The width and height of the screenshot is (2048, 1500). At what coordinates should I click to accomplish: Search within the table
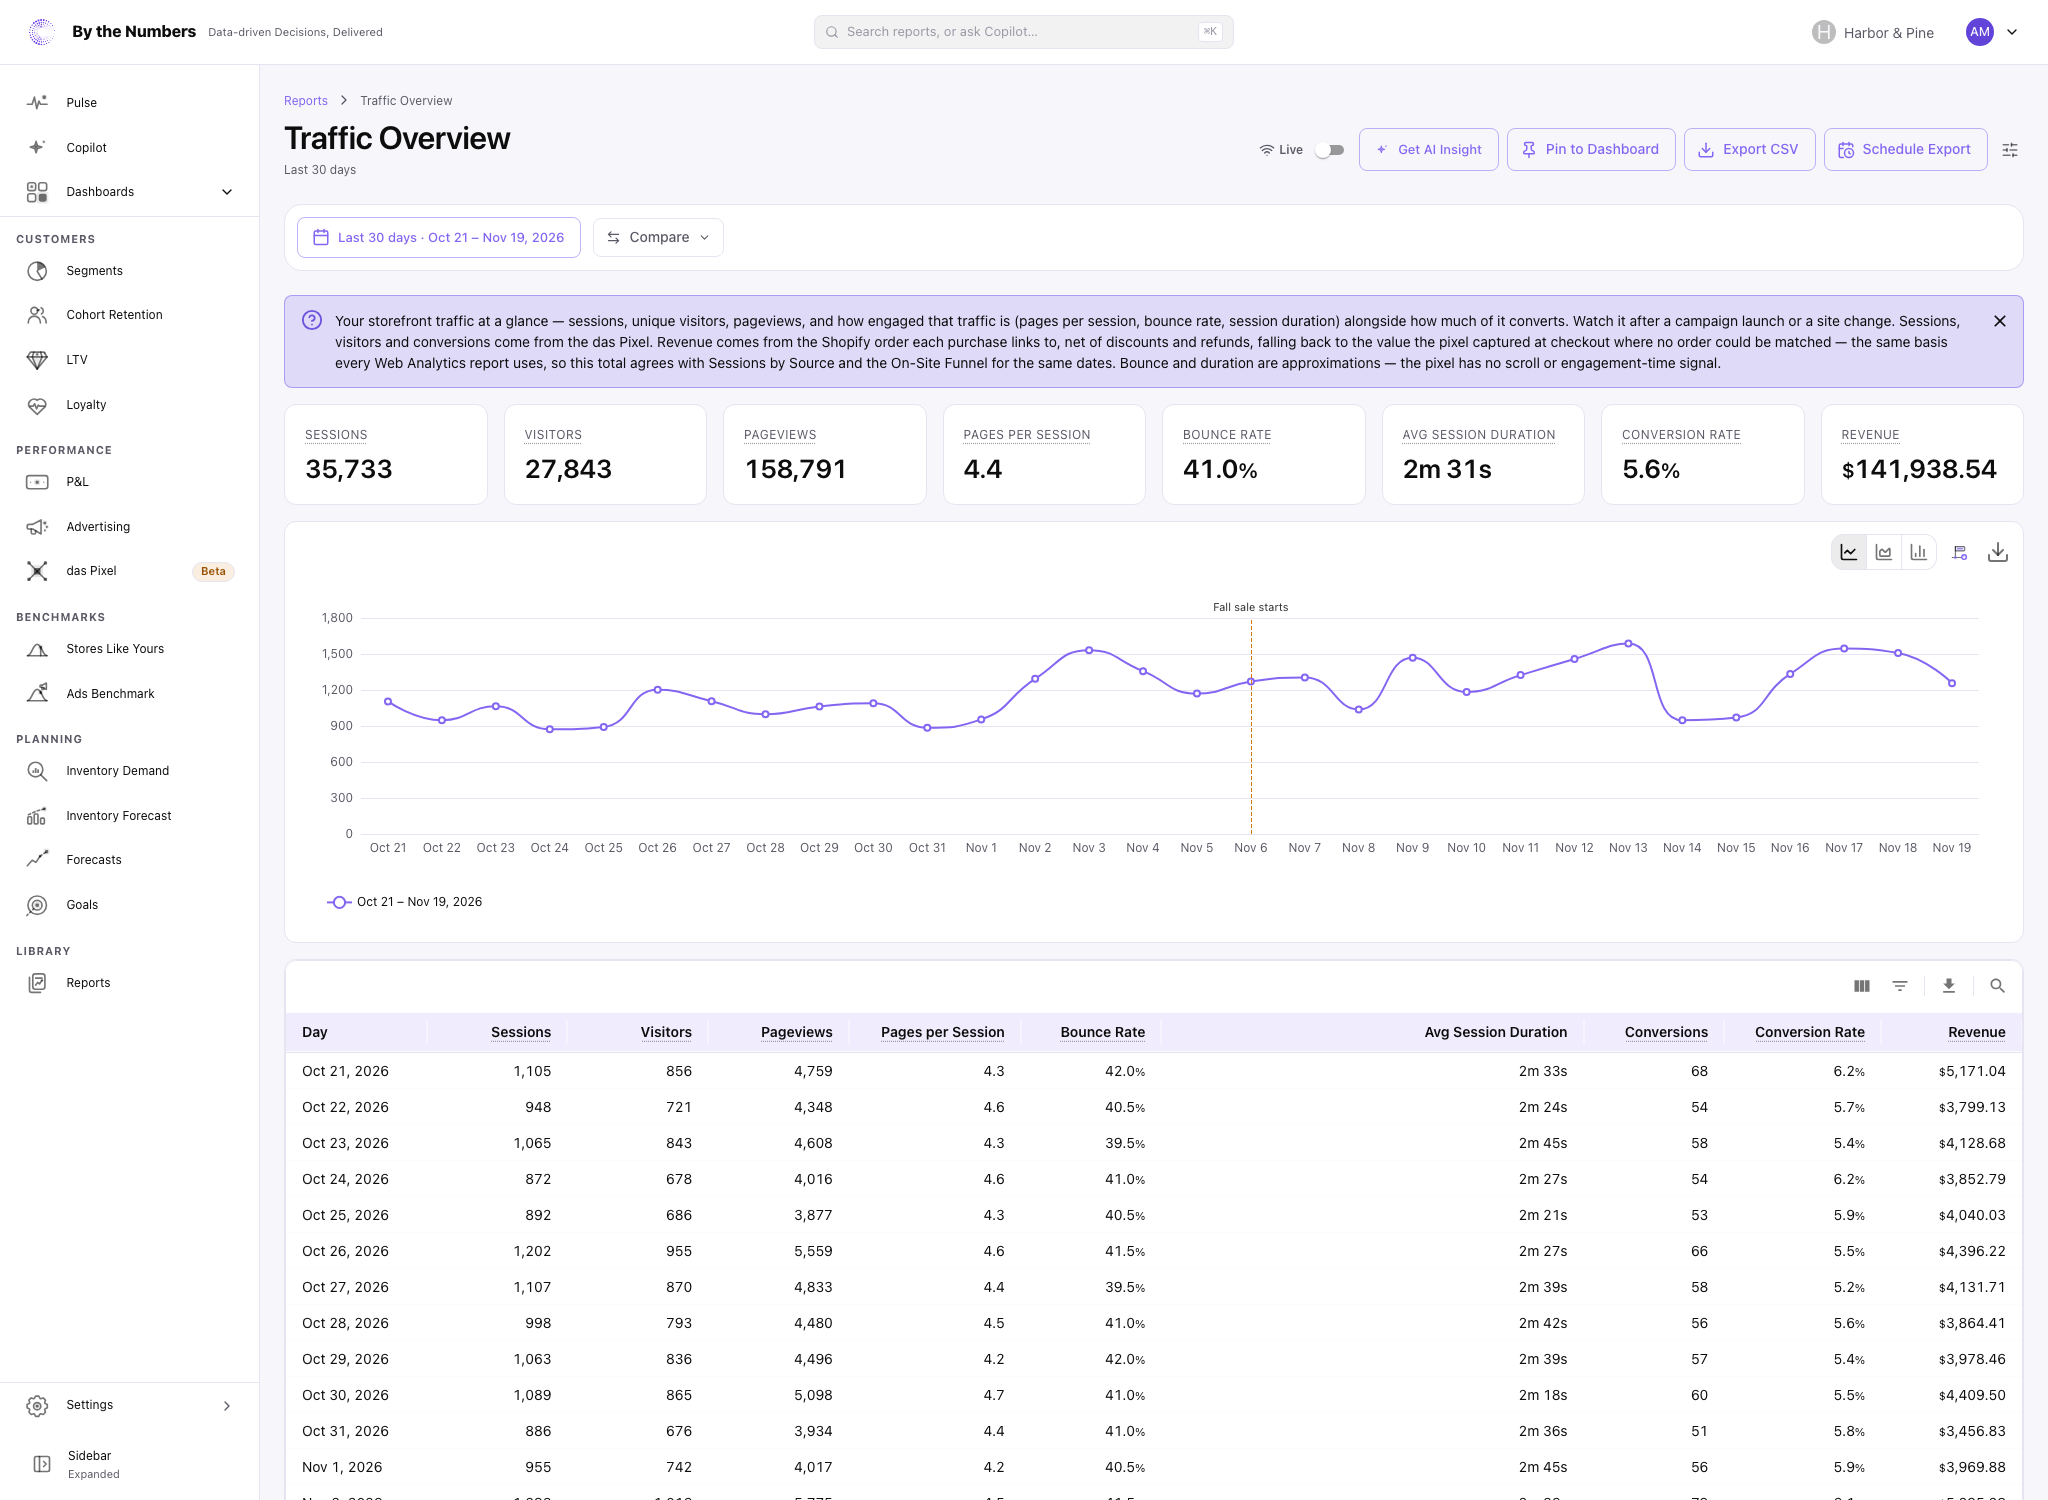(1997, 986)
